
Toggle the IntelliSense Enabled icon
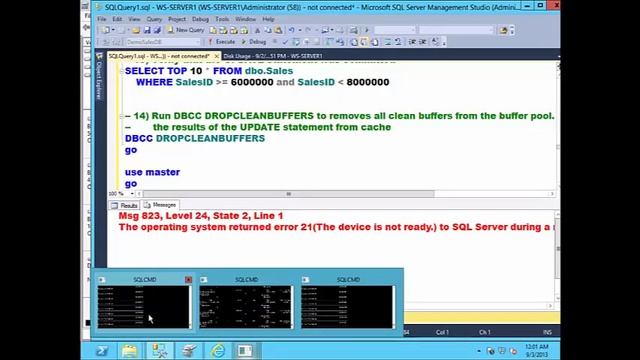click(x=316, y=42)
